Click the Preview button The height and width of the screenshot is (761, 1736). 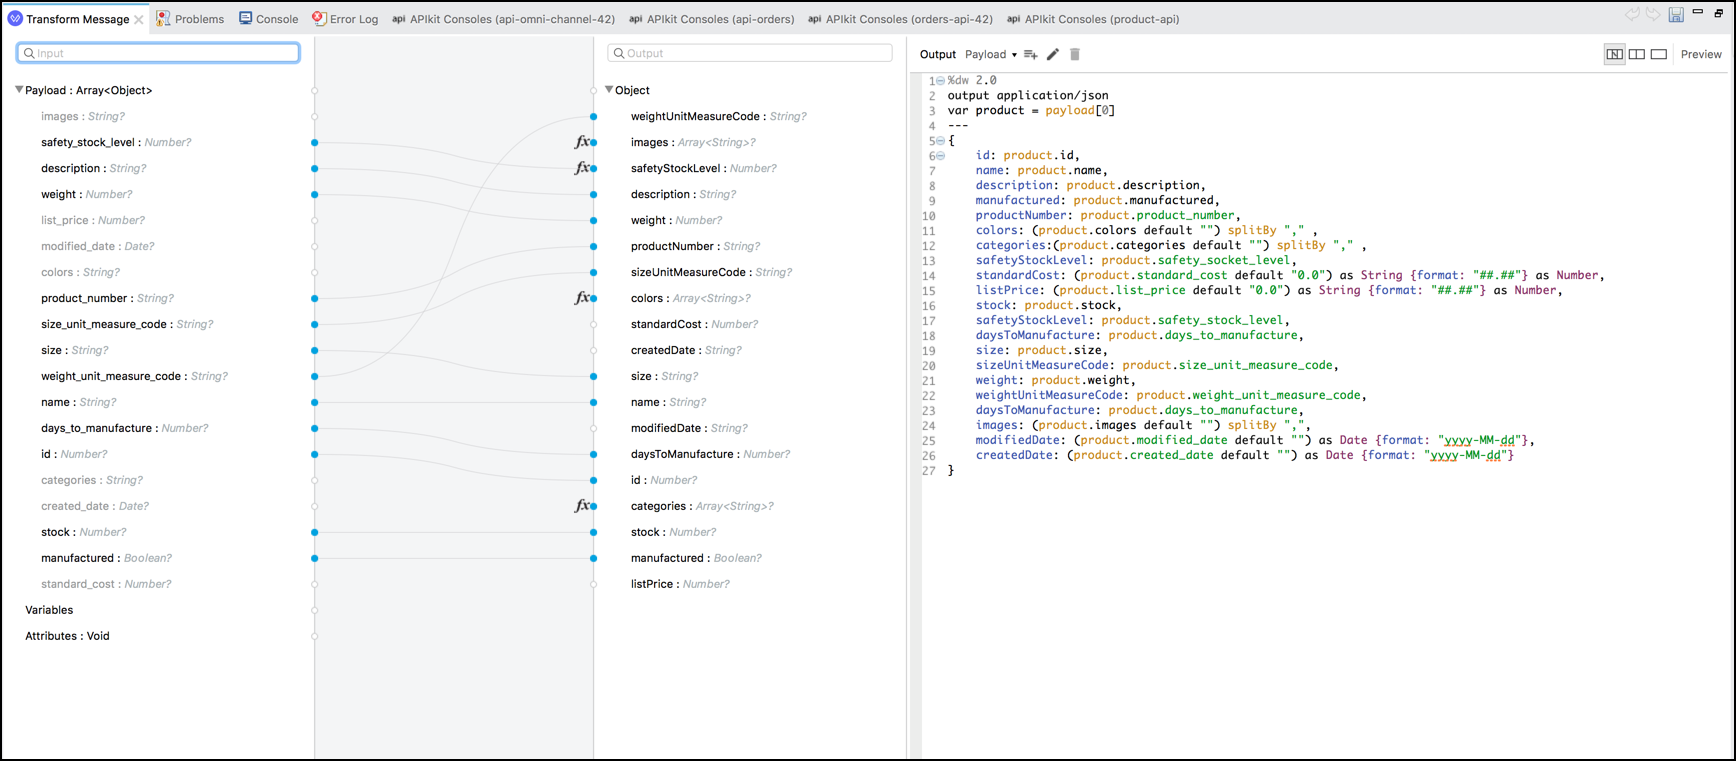tap(1701, 54)
